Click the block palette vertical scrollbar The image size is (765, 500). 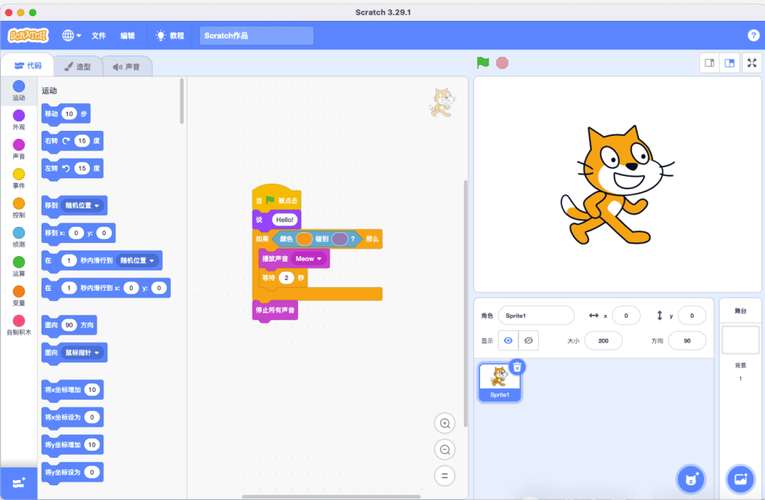click(x=181, y=101)
